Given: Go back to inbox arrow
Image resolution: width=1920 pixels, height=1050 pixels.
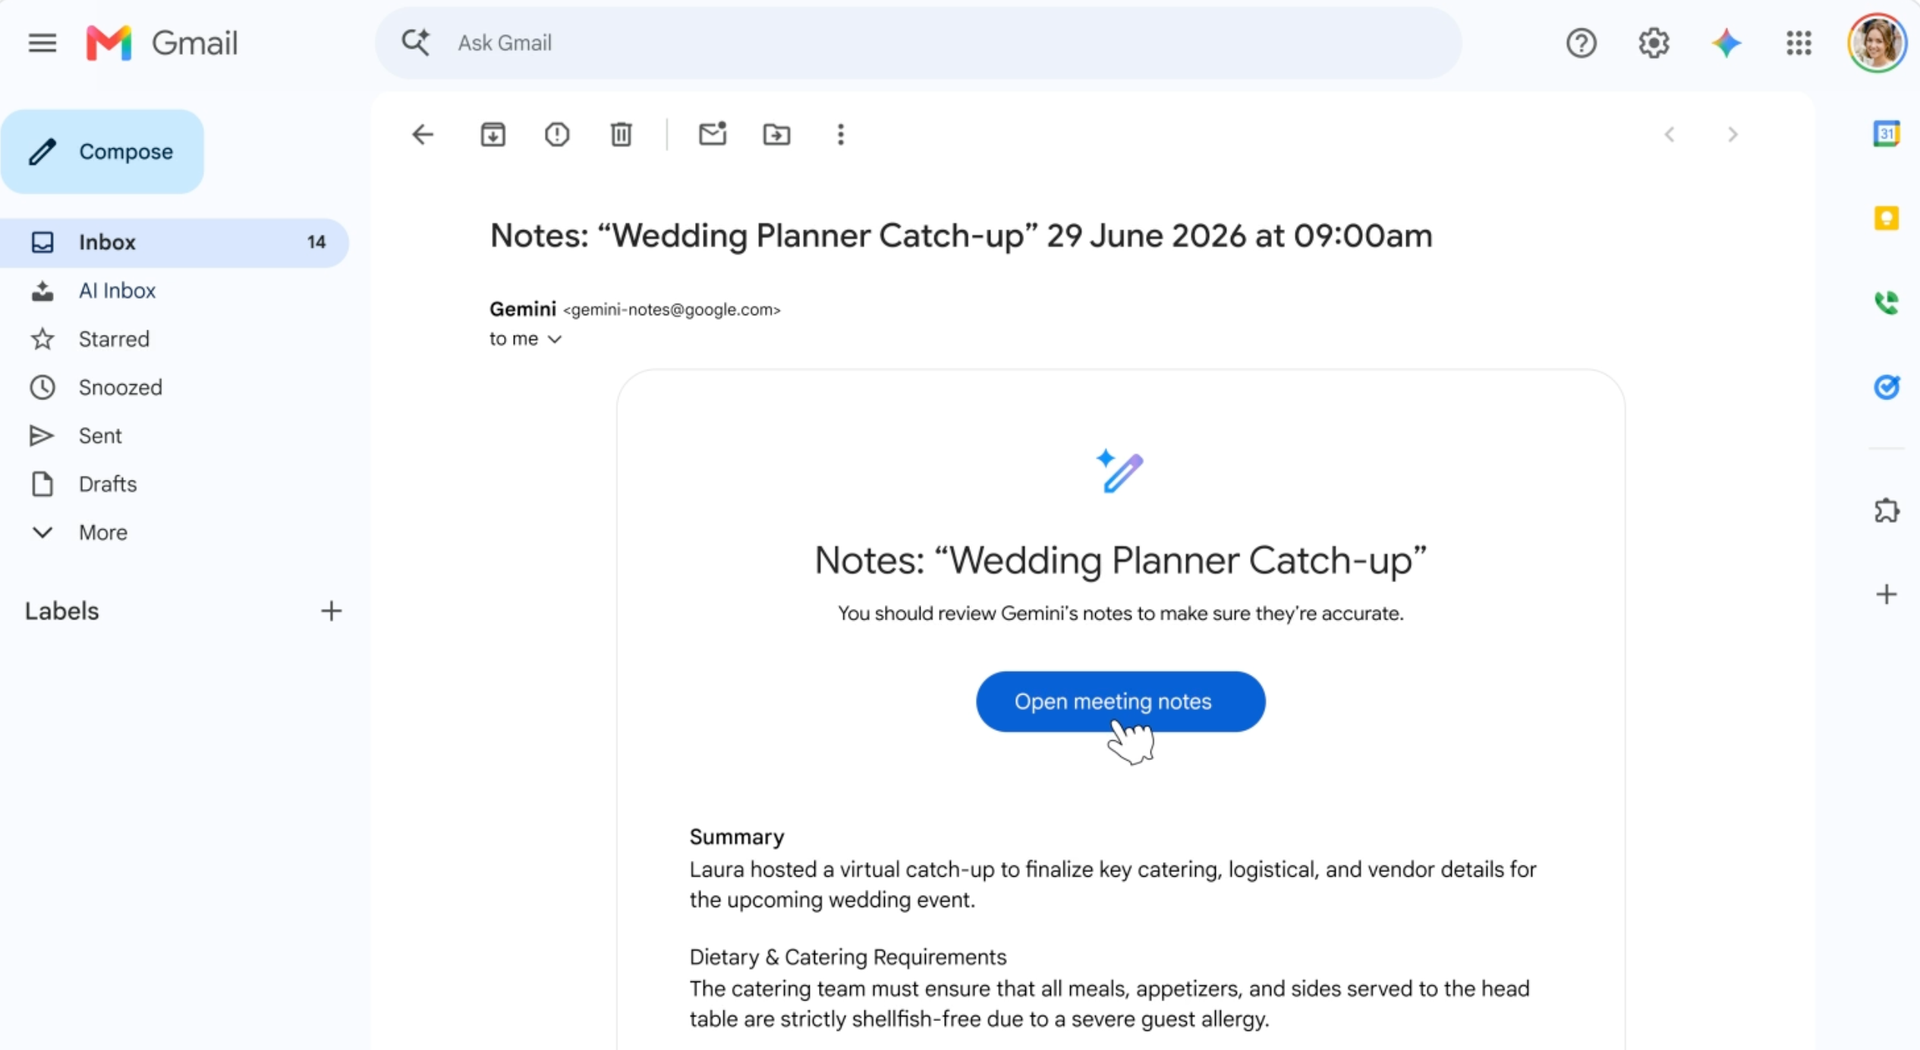Looking at the screenshot, I should [x=423, y=134].
